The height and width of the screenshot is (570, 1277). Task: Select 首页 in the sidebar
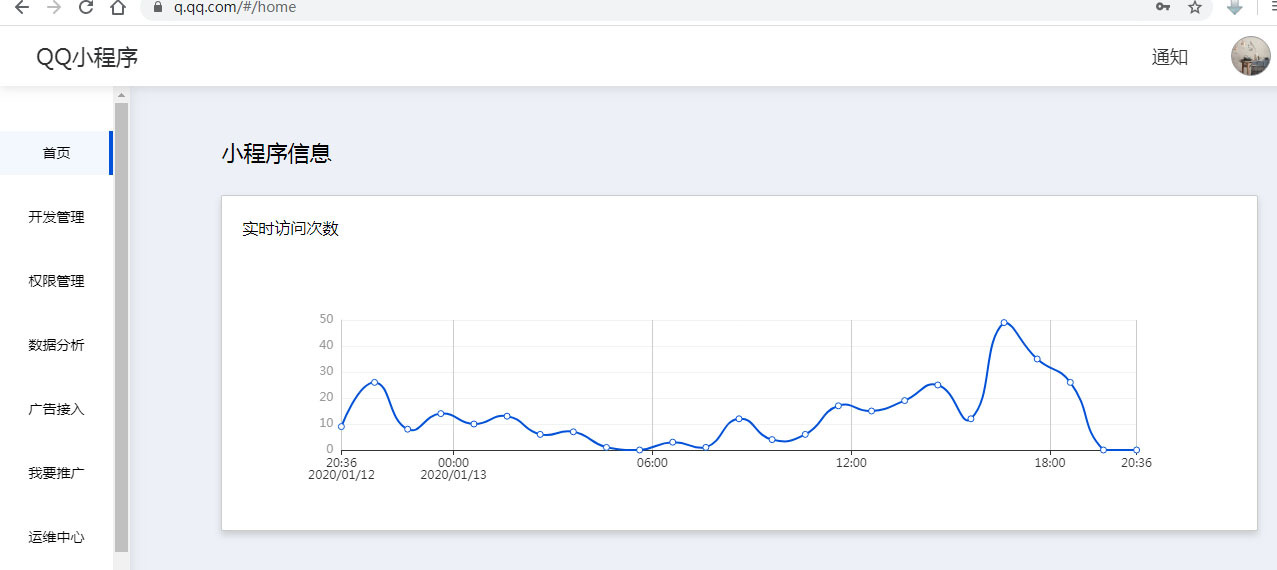pos(56,153)
